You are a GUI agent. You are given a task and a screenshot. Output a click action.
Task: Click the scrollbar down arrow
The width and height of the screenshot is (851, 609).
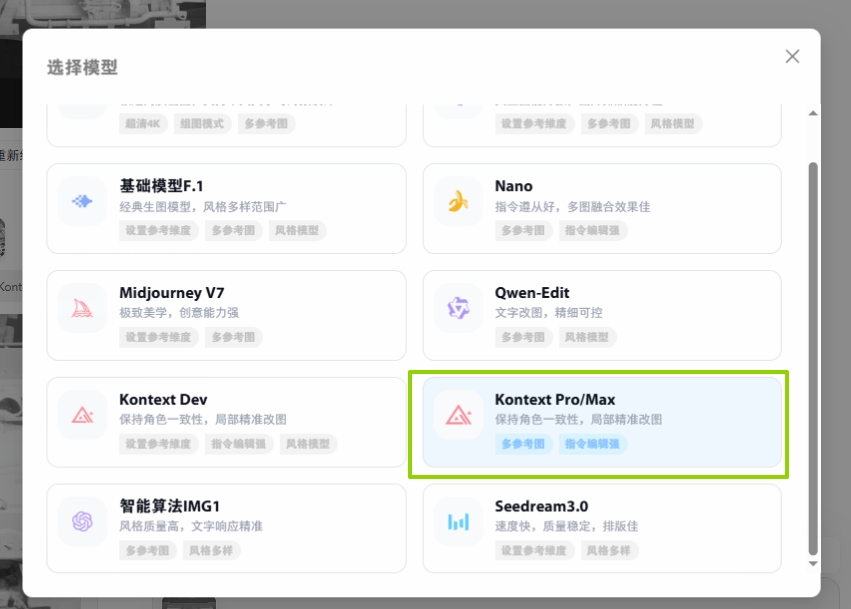813,564
